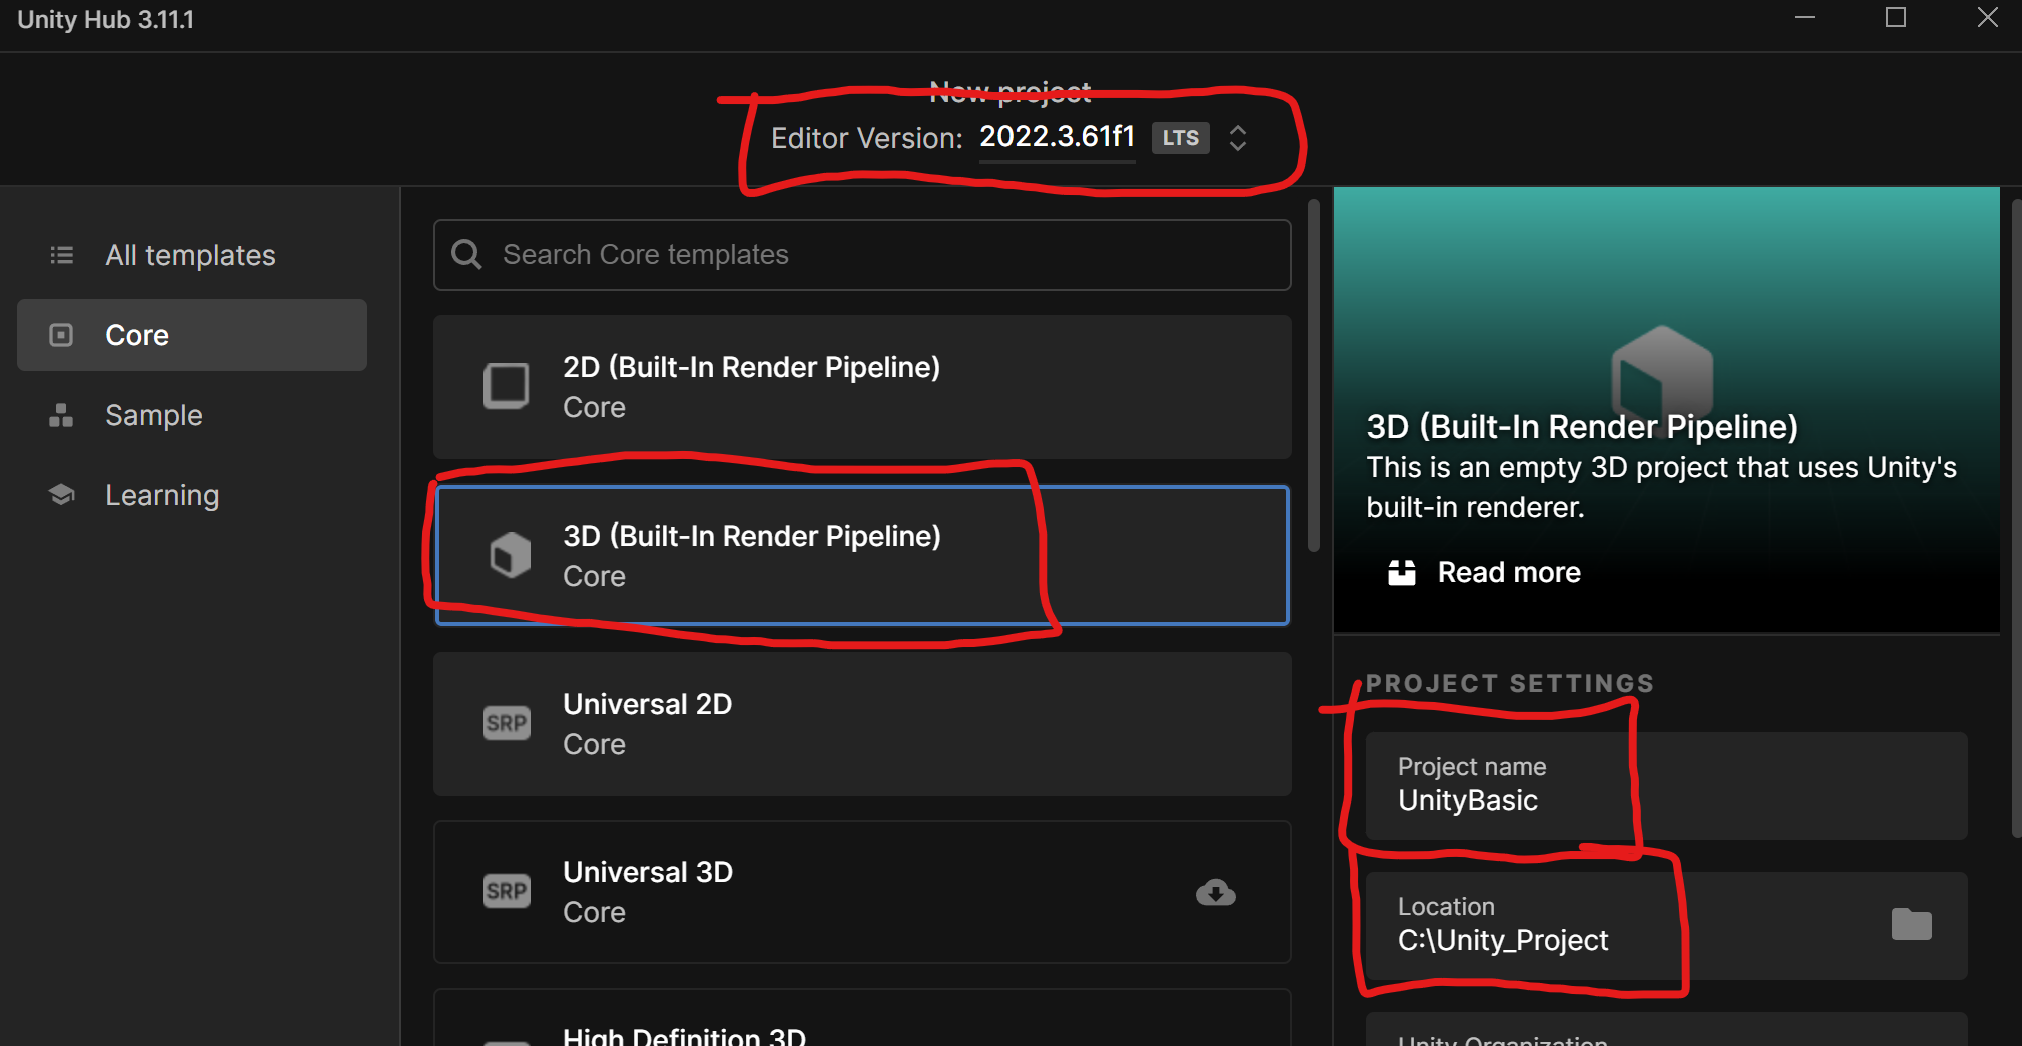Viewport: 2022px width, 1046px height.
Task: Select the All templates category
Action: [x=192, y=255]
